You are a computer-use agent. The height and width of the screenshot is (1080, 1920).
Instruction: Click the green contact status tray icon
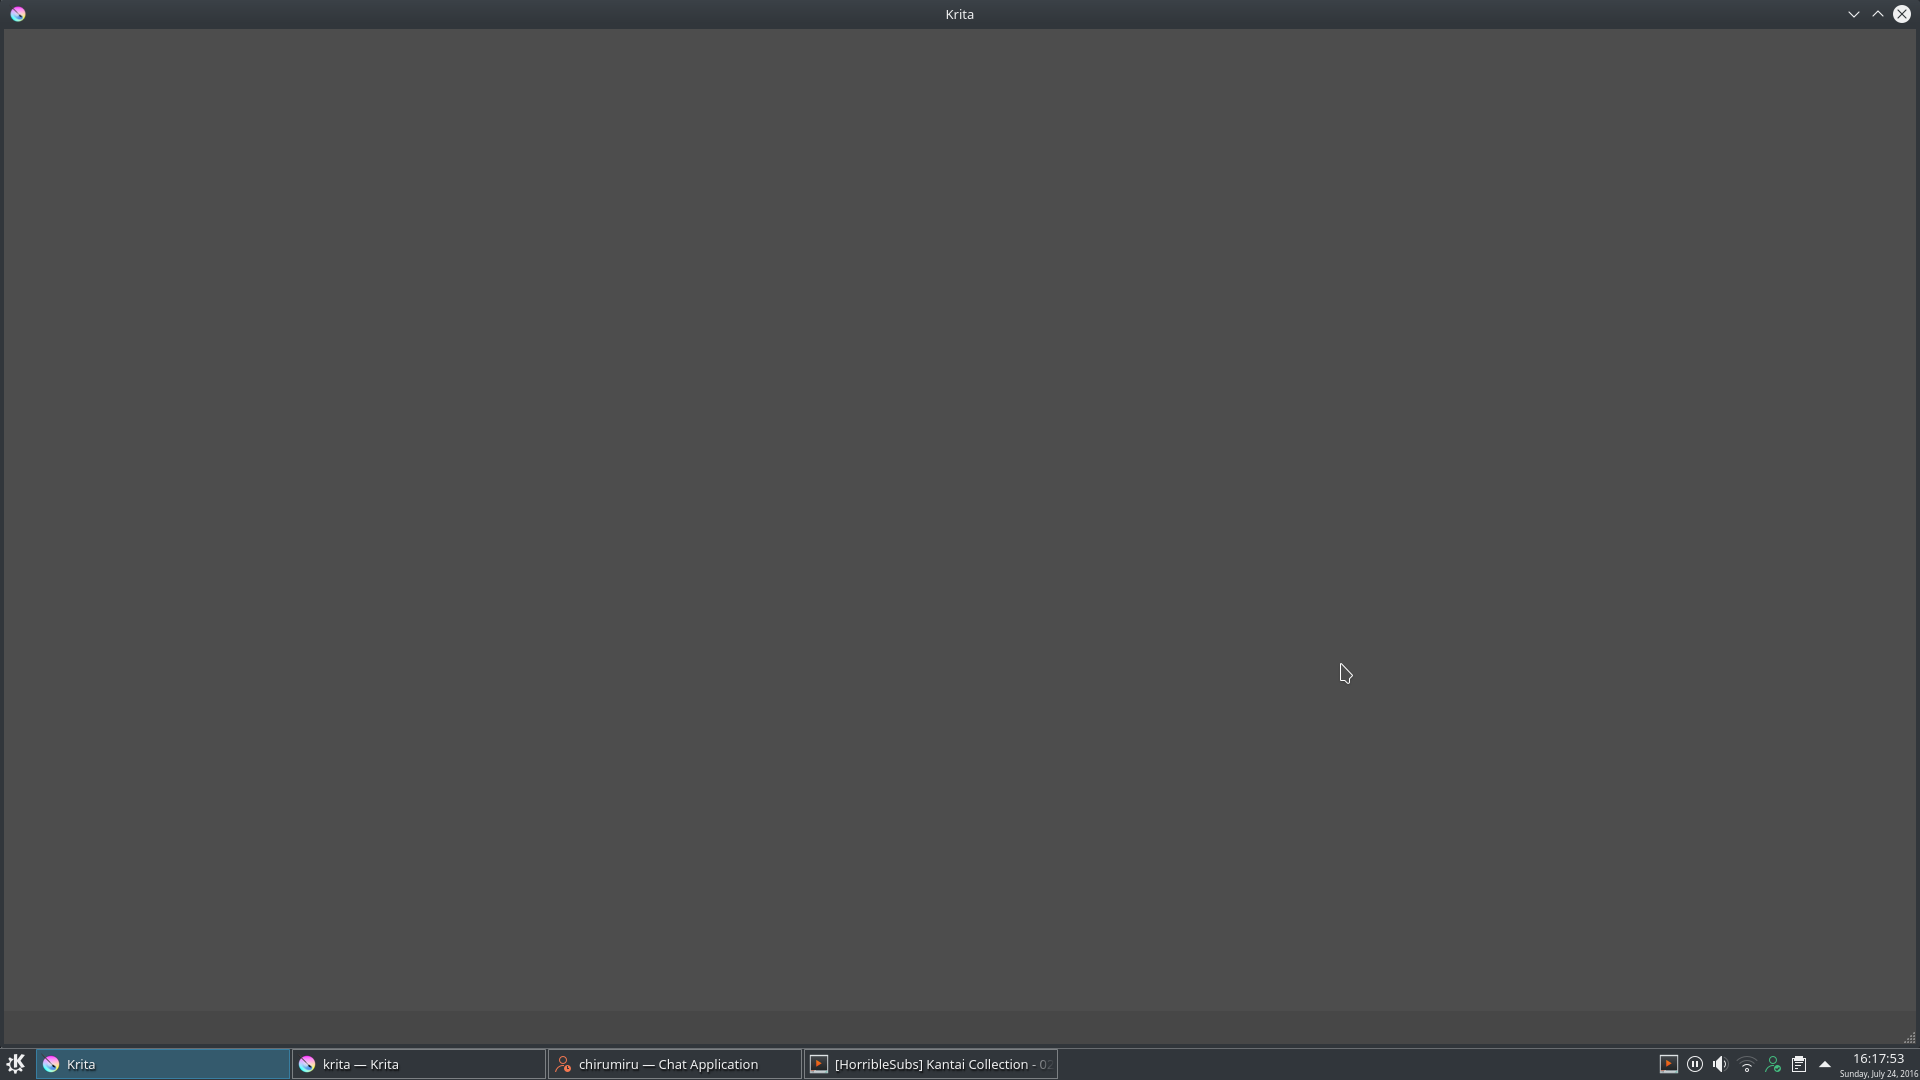pyautogui.click(x=1772, y=1064)
